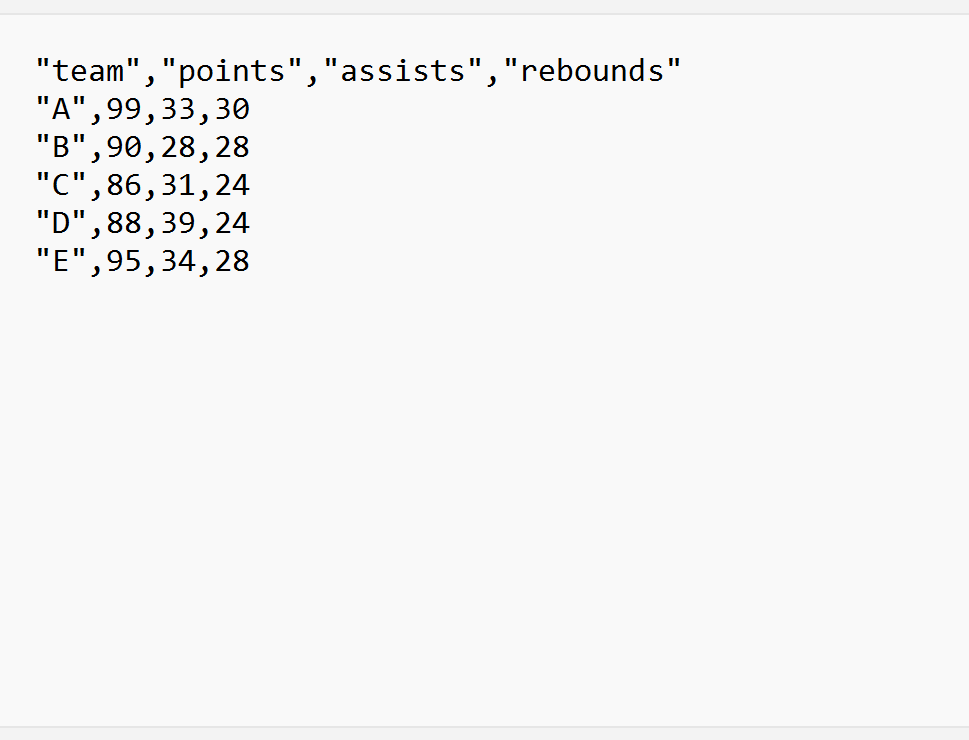Click the last value 28 in row E
Viewport: 969px width, 740px height.
pos(232,261)
